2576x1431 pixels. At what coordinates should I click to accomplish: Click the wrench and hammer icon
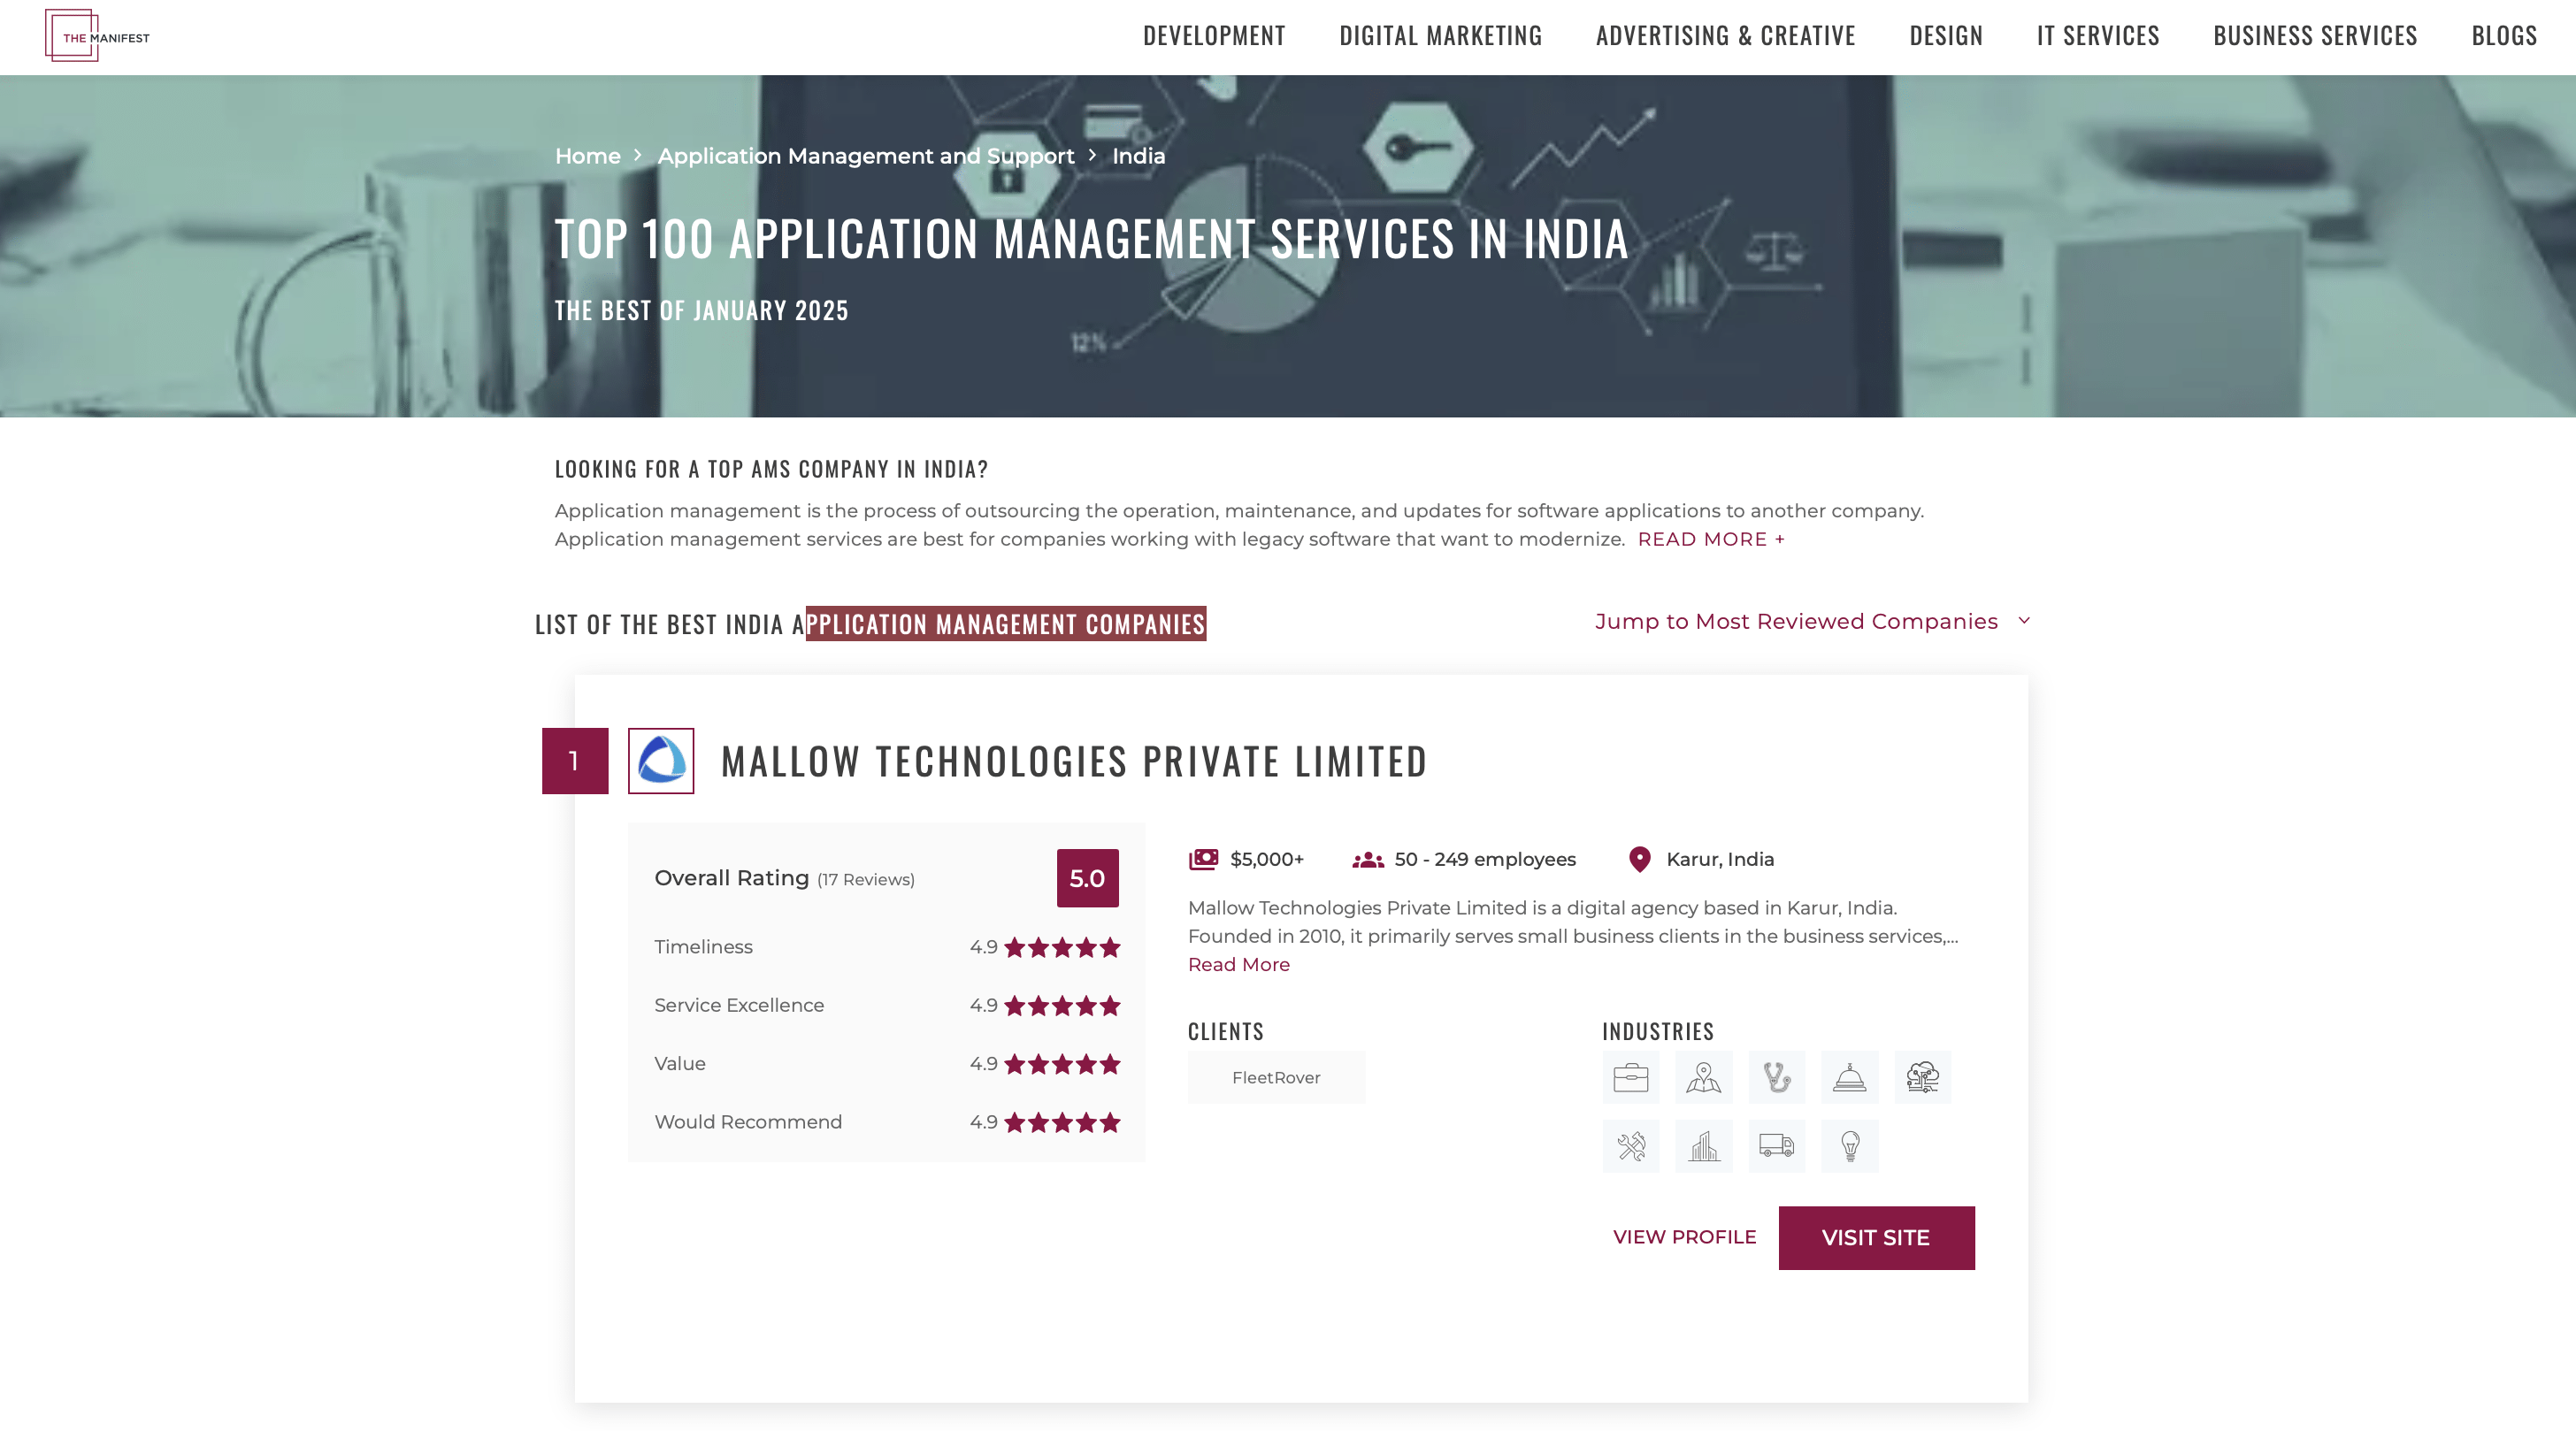[x=1630, y=1146]
